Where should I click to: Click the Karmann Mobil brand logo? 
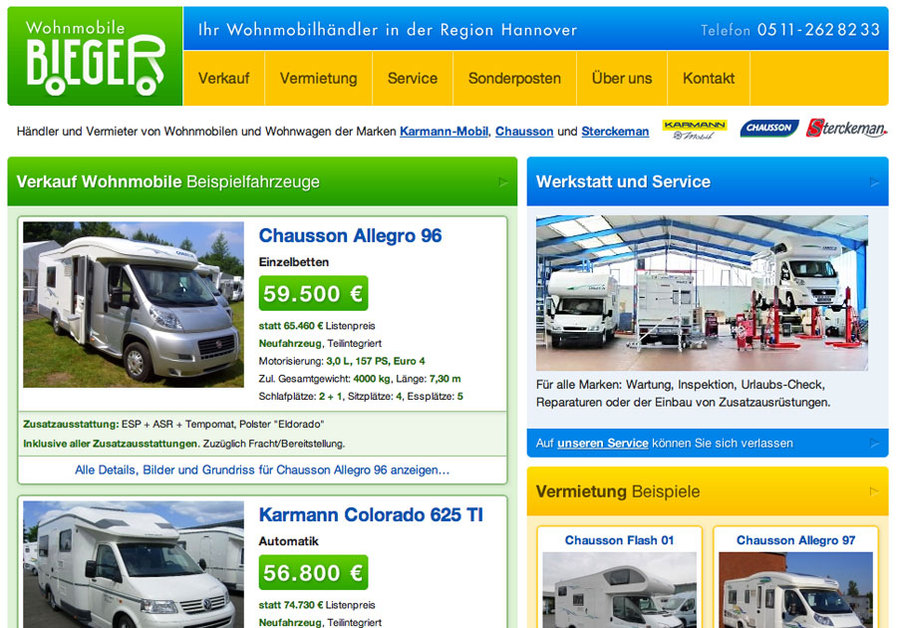694,129
